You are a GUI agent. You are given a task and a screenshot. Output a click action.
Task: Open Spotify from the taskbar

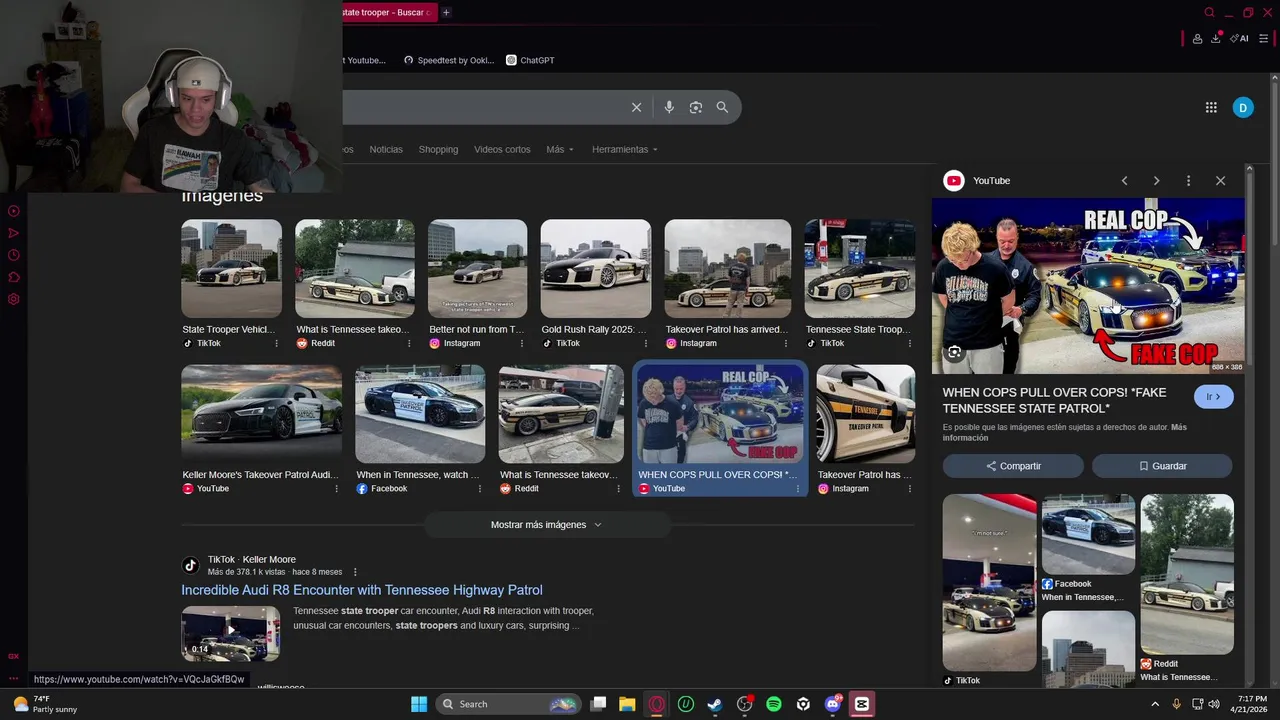pyautogui.click(x=774, y=704)
